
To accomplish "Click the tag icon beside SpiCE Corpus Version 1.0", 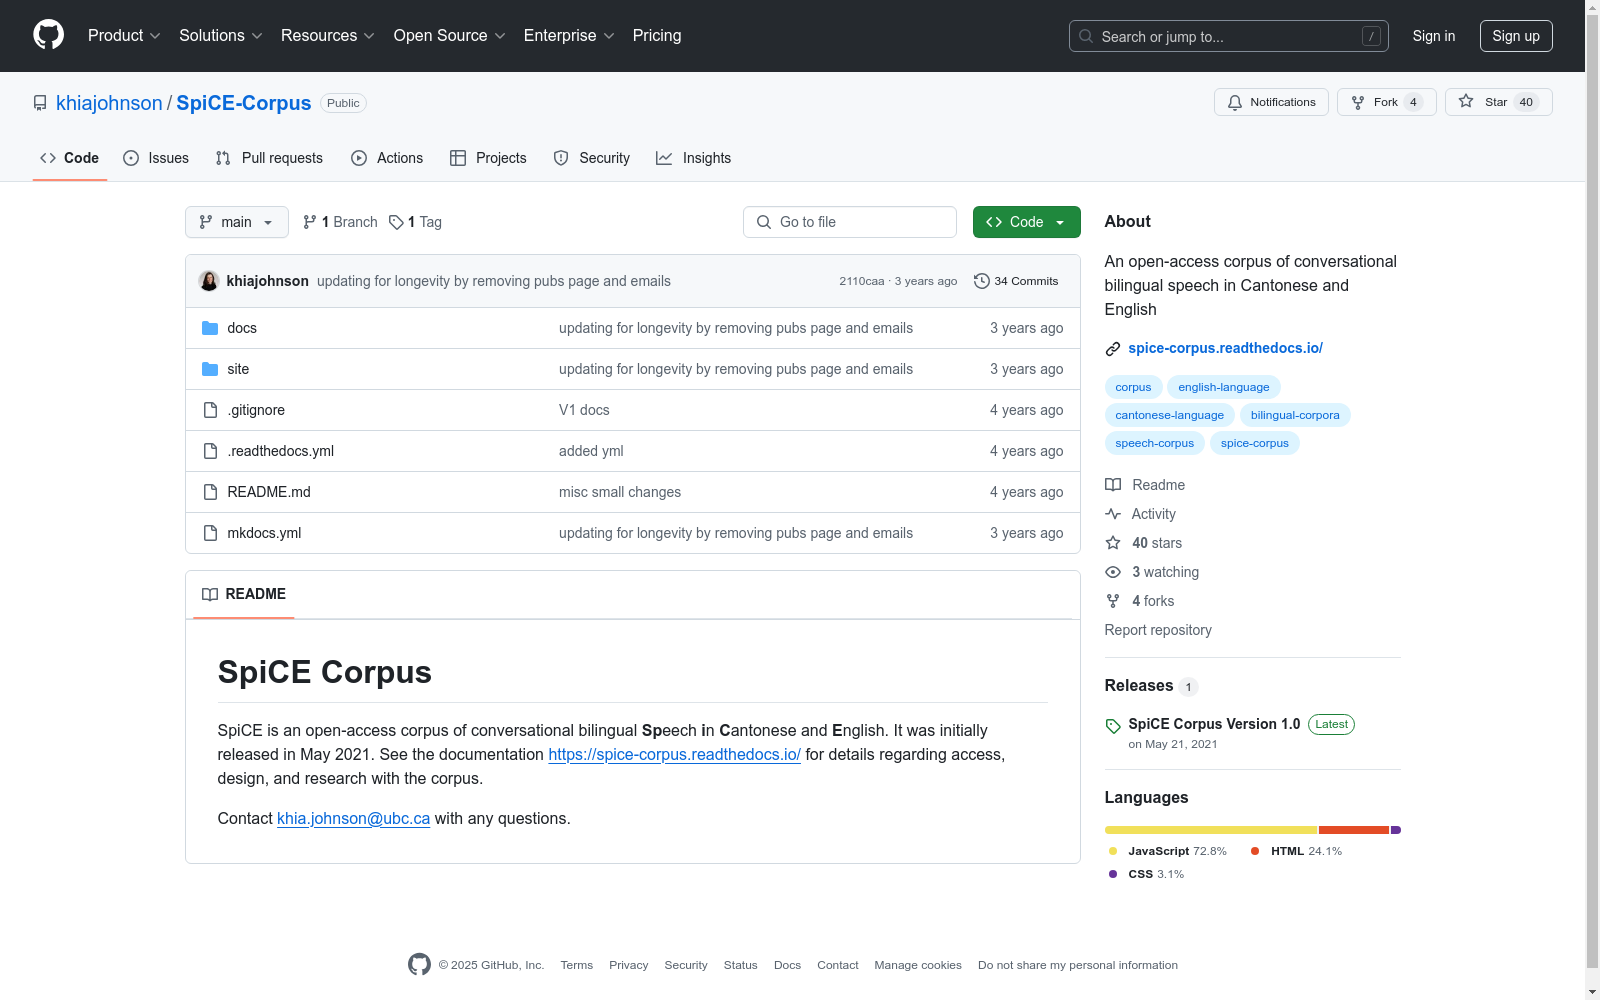I will pos(1113,726).
